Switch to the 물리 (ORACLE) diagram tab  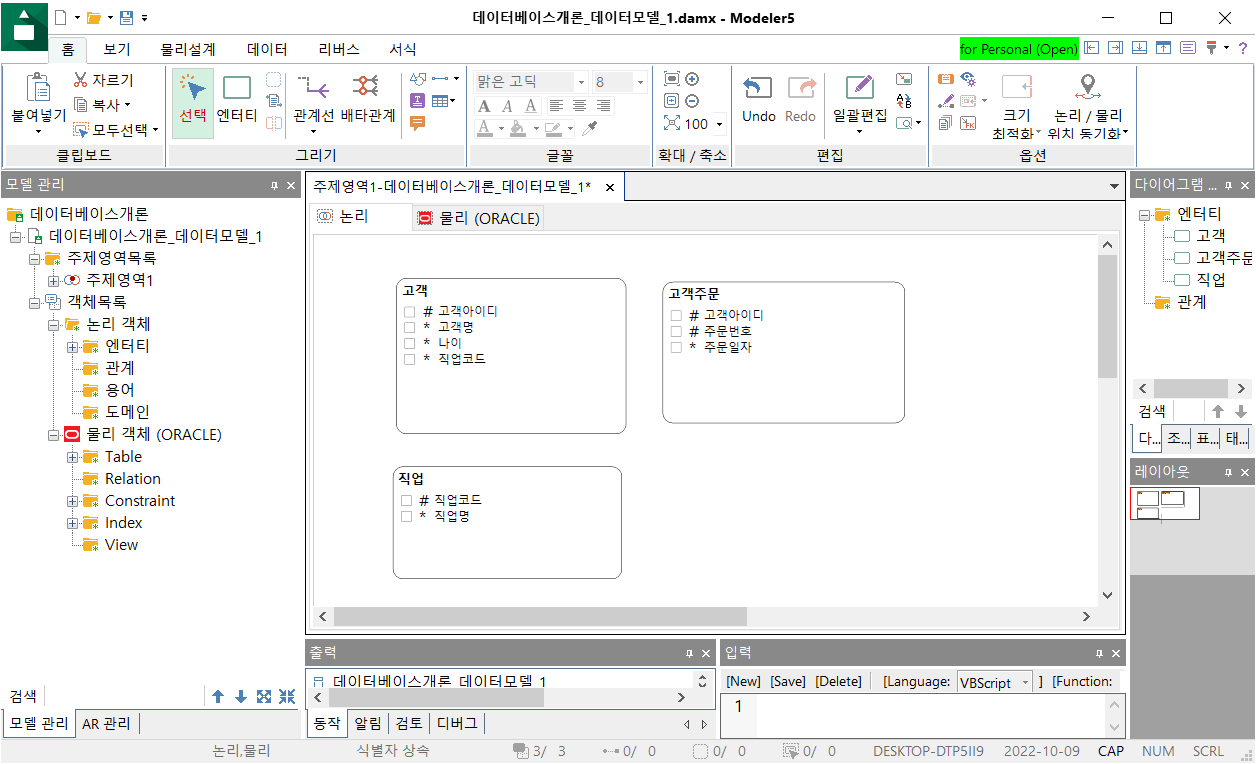coord(478,218)
